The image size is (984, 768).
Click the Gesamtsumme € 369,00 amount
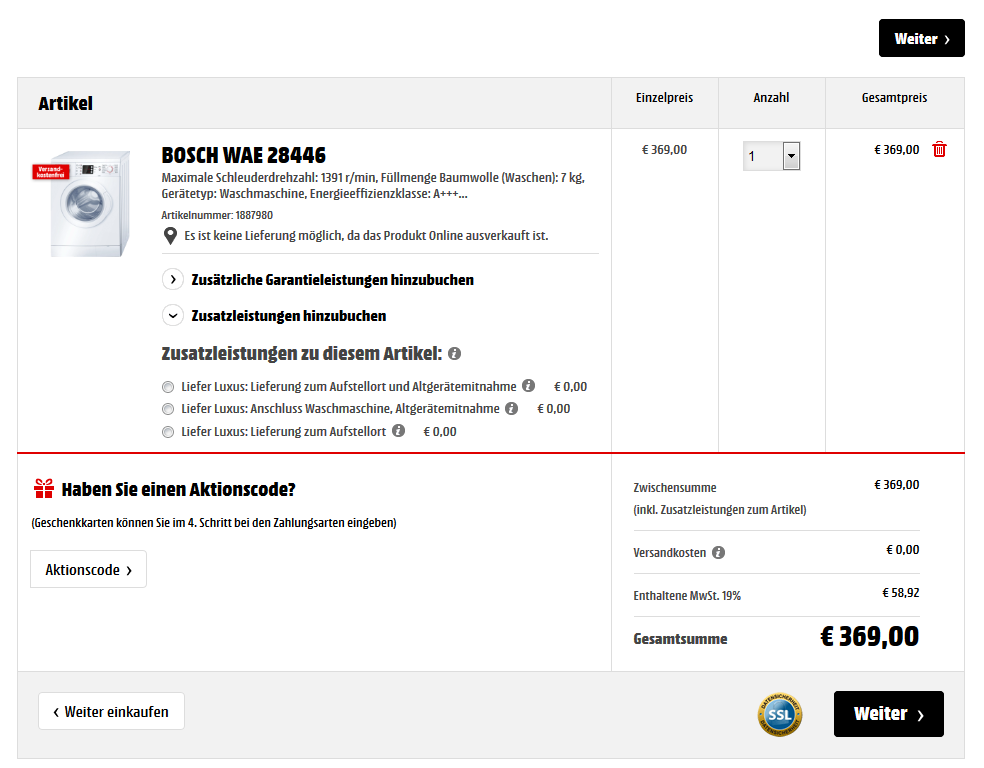click(x=870, y=636)
